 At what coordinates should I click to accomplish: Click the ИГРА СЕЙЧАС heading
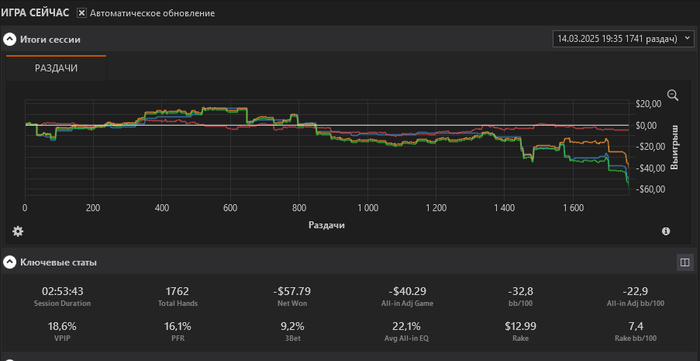point(35,13)
